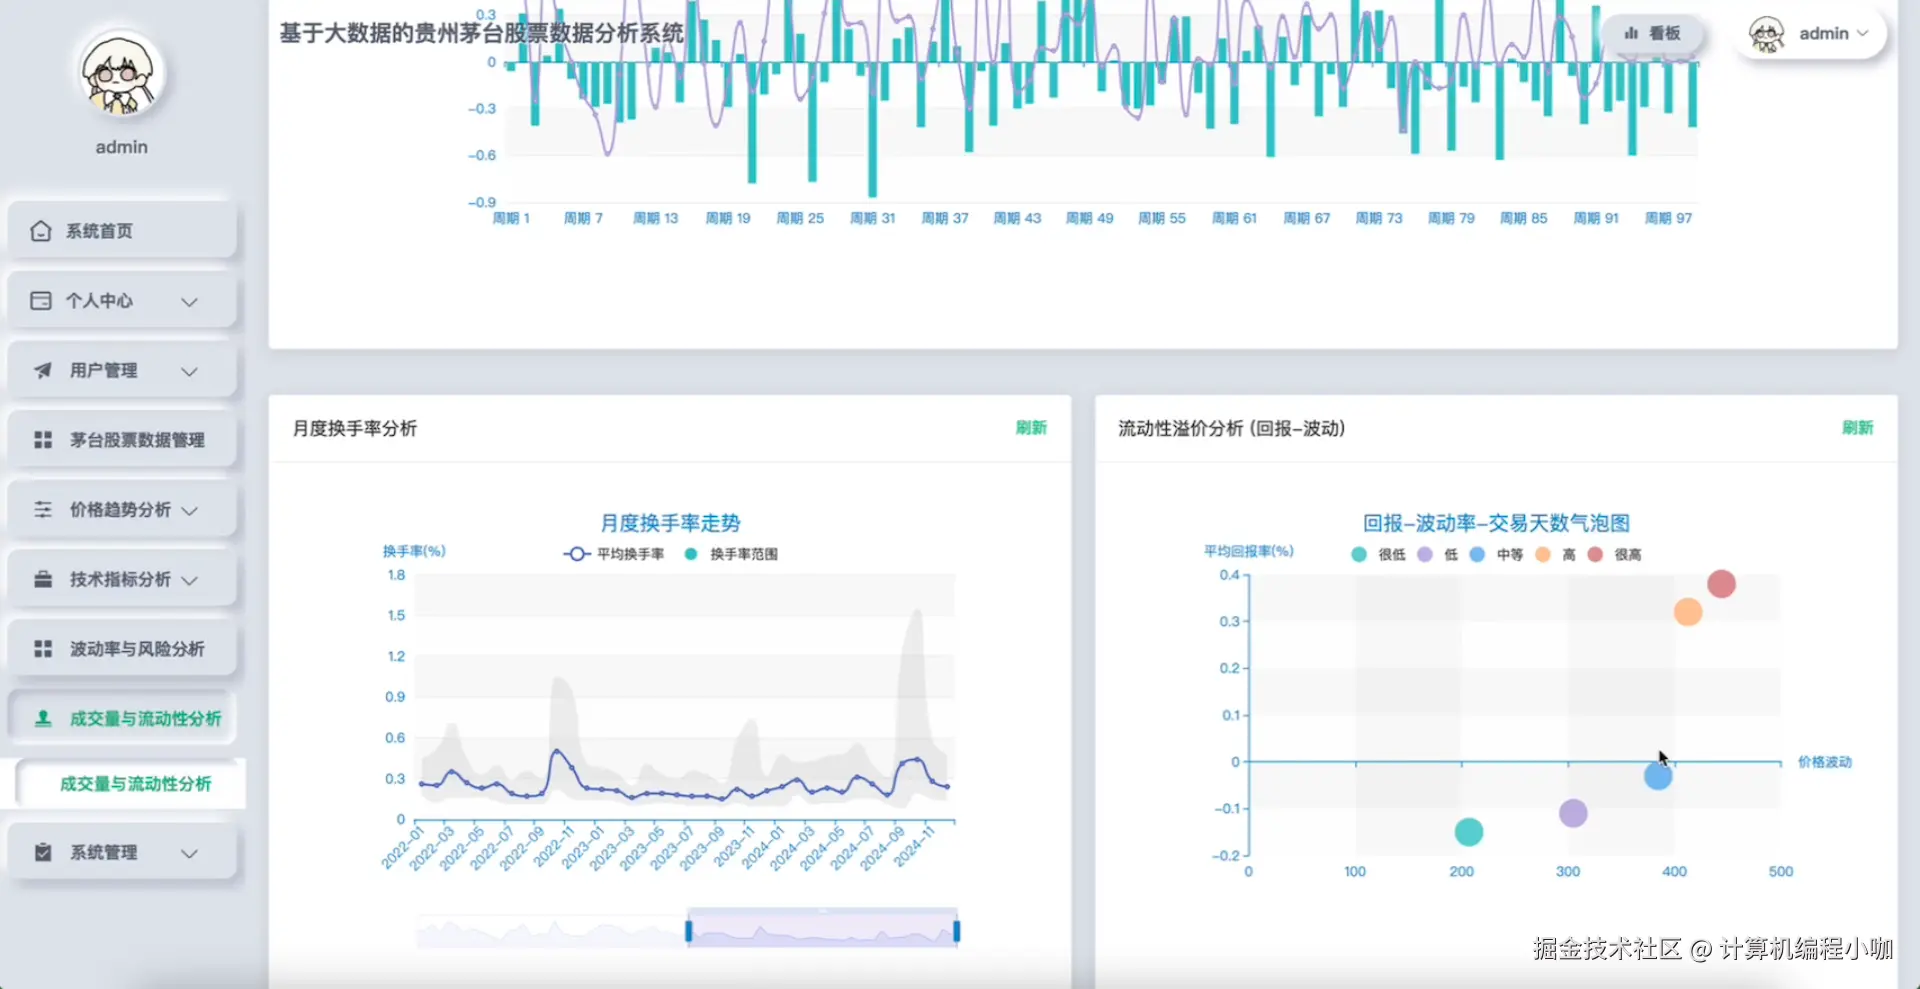Viewport: 1920px width, 989px height.
Task: Expand the 技术指标分析 chevron
Action: pos(190,580)
